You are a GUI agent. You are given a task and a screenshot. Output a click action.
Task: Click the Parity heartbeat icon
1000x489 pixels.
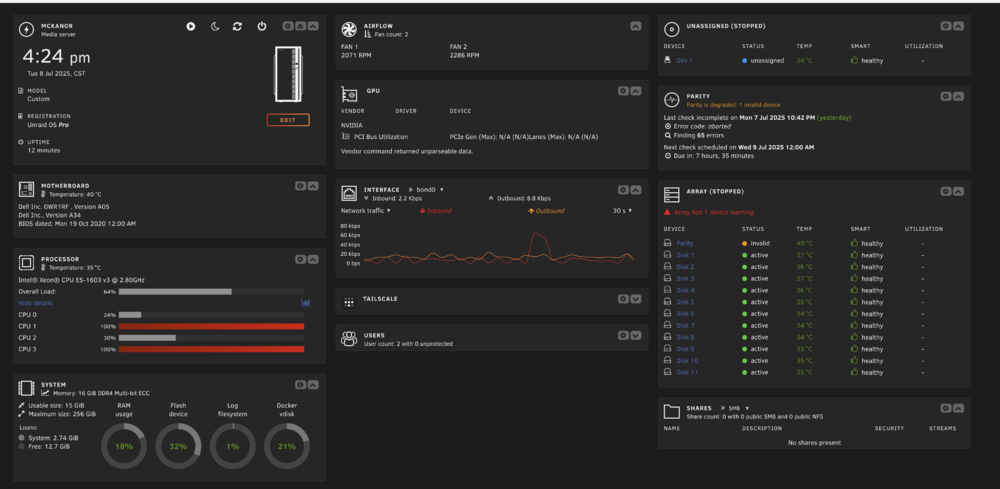tap(672, 99)
